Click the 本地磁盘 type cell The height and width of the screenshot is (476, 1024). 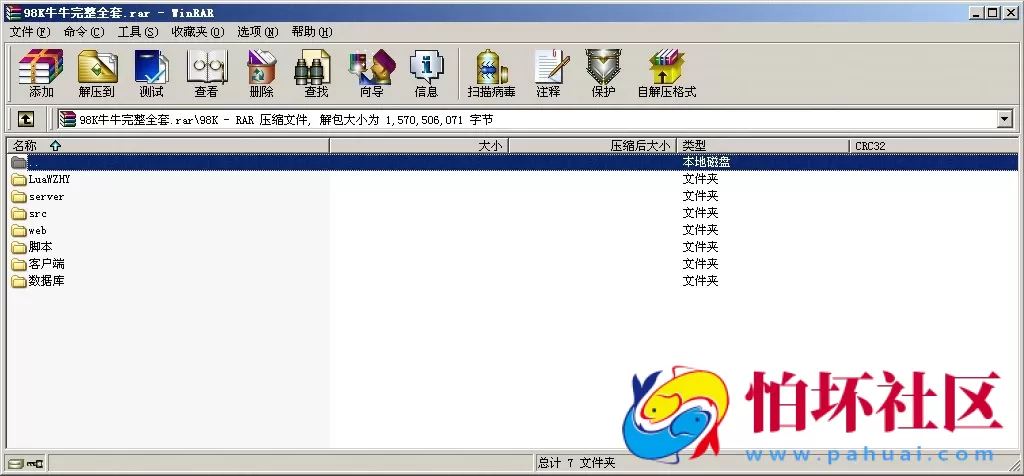pos(707,162)
